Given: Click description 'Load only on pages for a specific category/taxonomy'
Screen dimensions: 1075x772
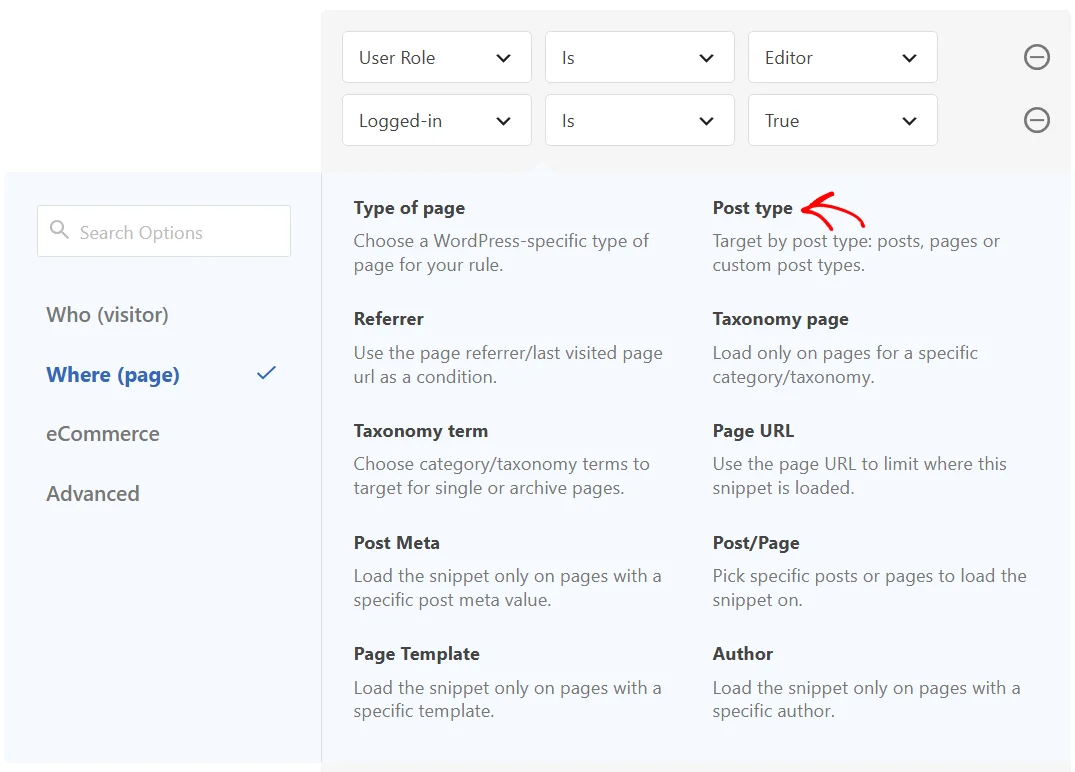Looking at the screenshot, I should [845, 365].
